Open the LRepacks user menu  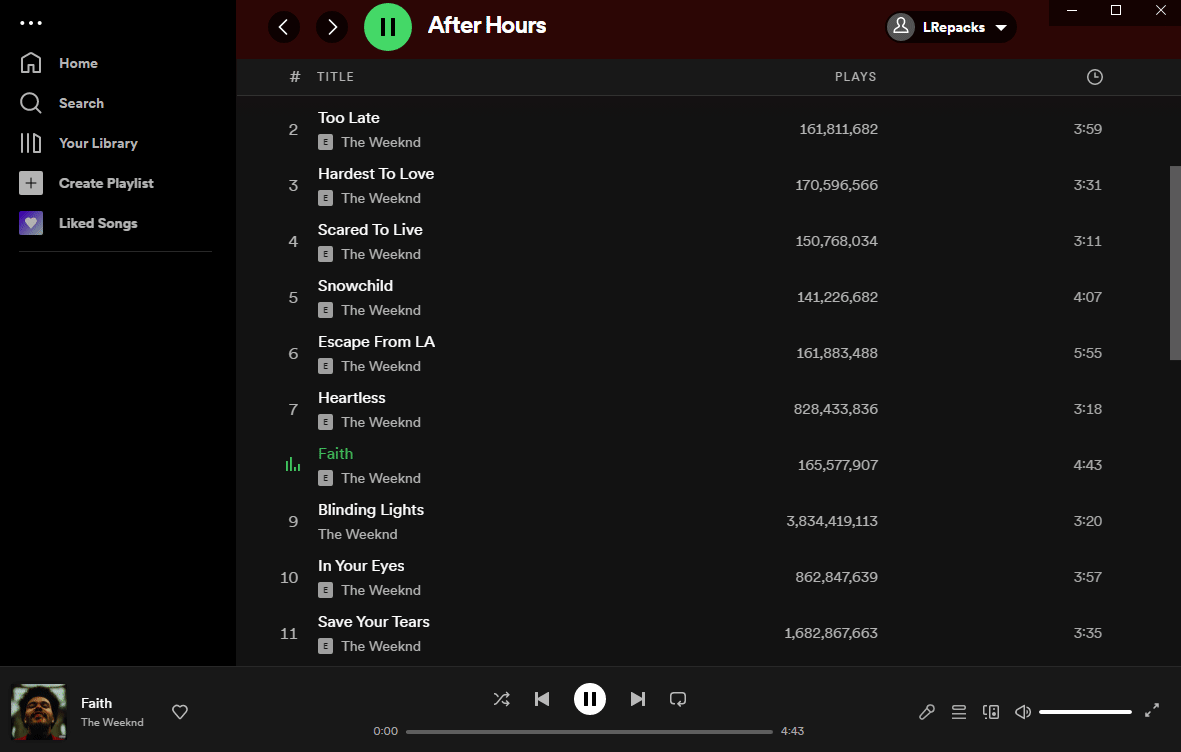(951, 27)
